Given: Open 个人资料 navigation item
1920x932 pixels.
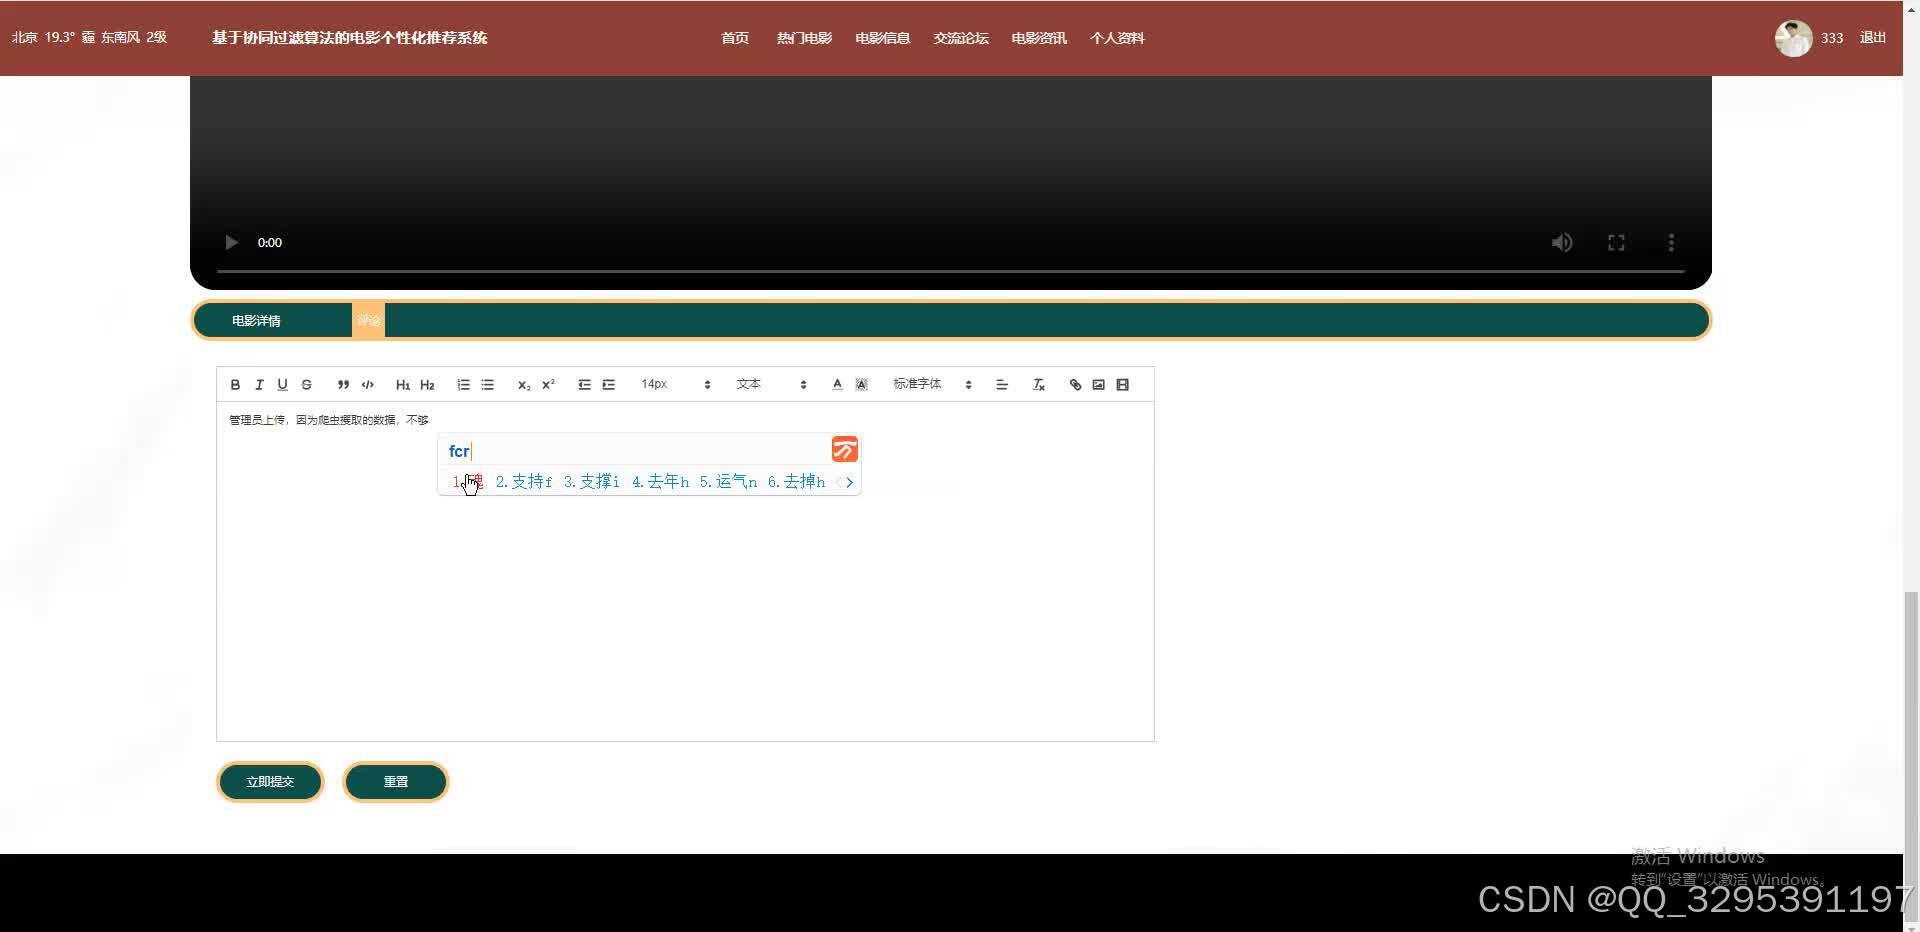Looking at the screenshot, I should point(1117,38).
